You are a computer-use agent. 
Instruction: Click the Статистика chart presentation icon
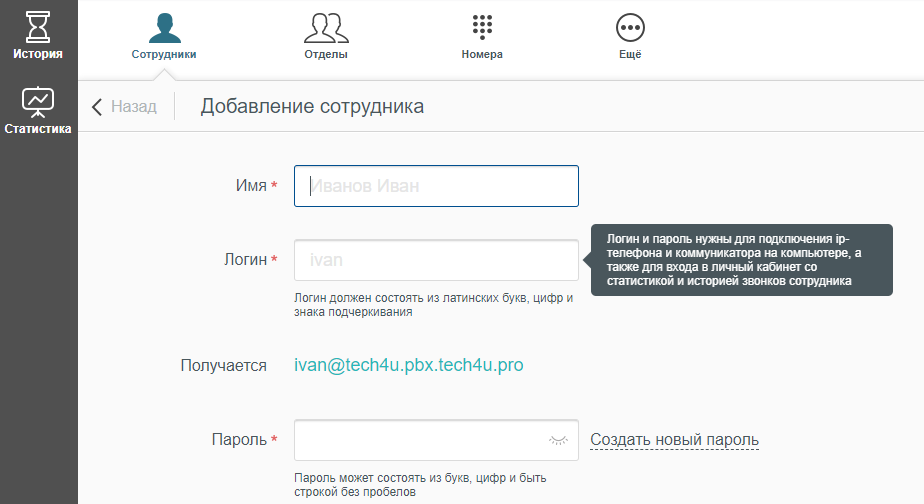tap(38, 100)
